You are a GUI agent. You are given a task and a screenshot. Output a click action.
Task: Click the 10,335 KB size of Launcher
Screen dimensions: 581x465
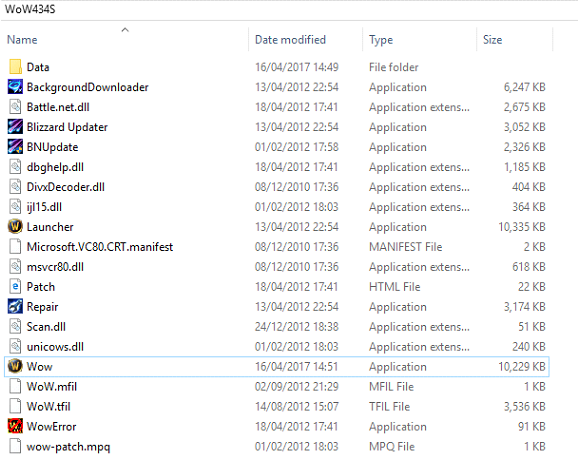coord(522,227)
